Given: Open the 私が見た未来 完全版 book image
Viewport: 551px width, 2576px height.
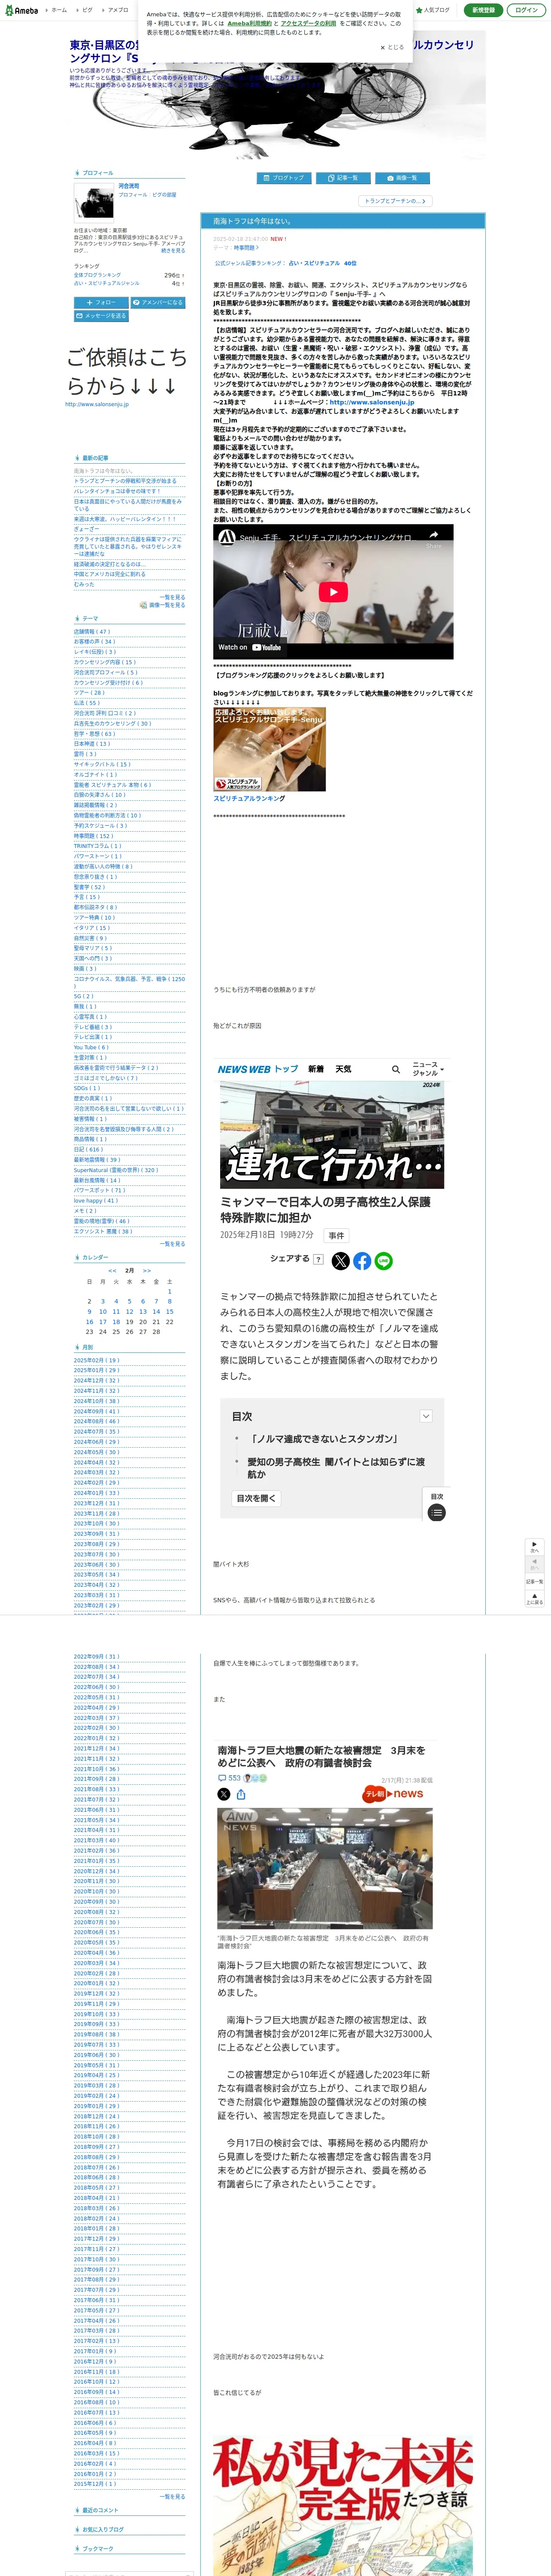Looking at the screenshot, I should pos(342,2505).
